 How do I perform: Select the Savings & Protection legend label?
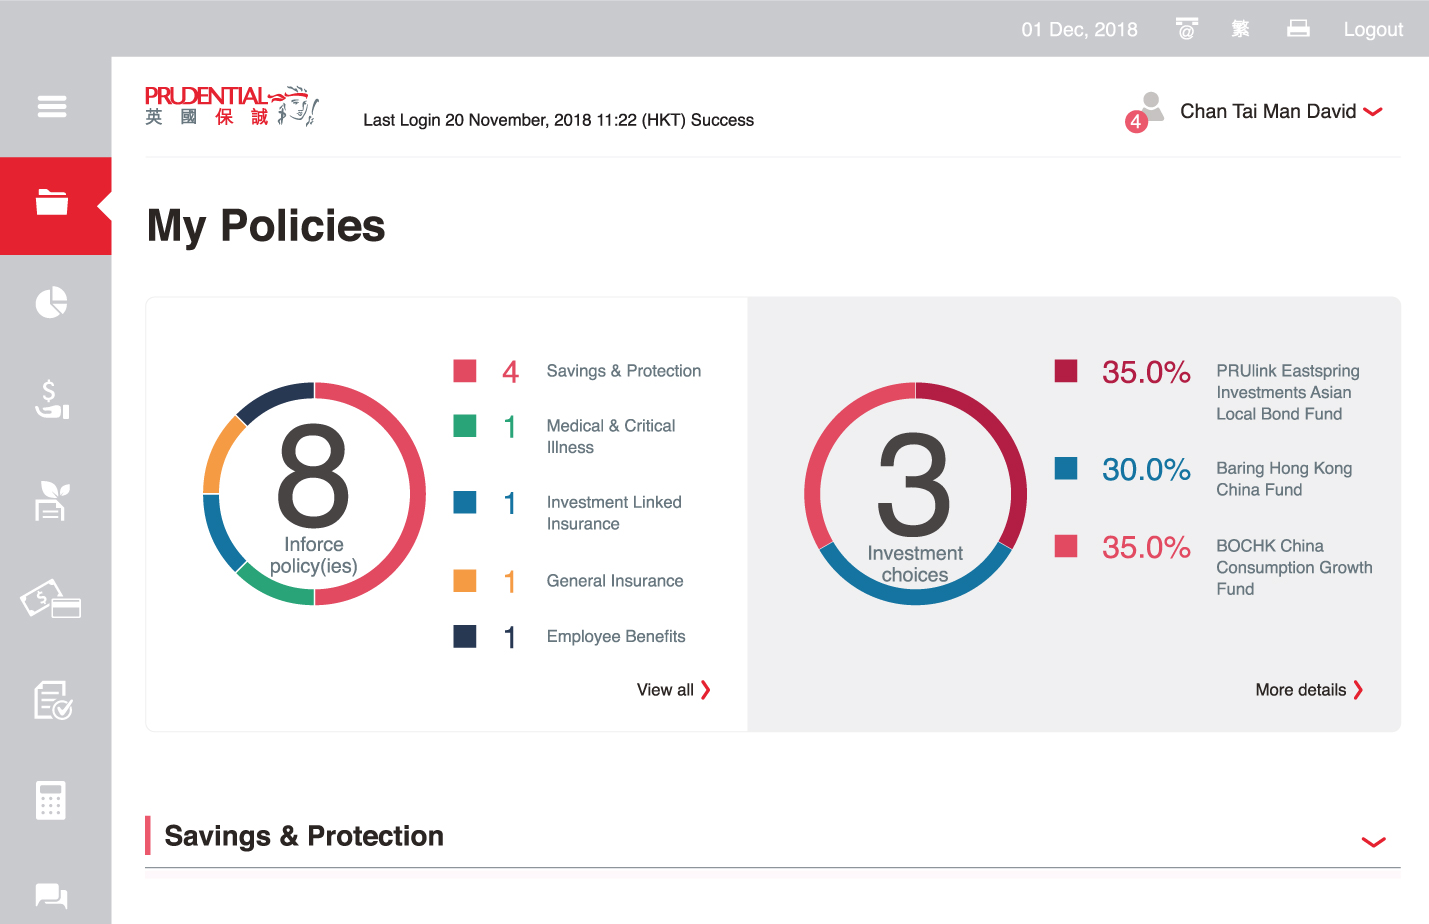[x=624, y=371]
